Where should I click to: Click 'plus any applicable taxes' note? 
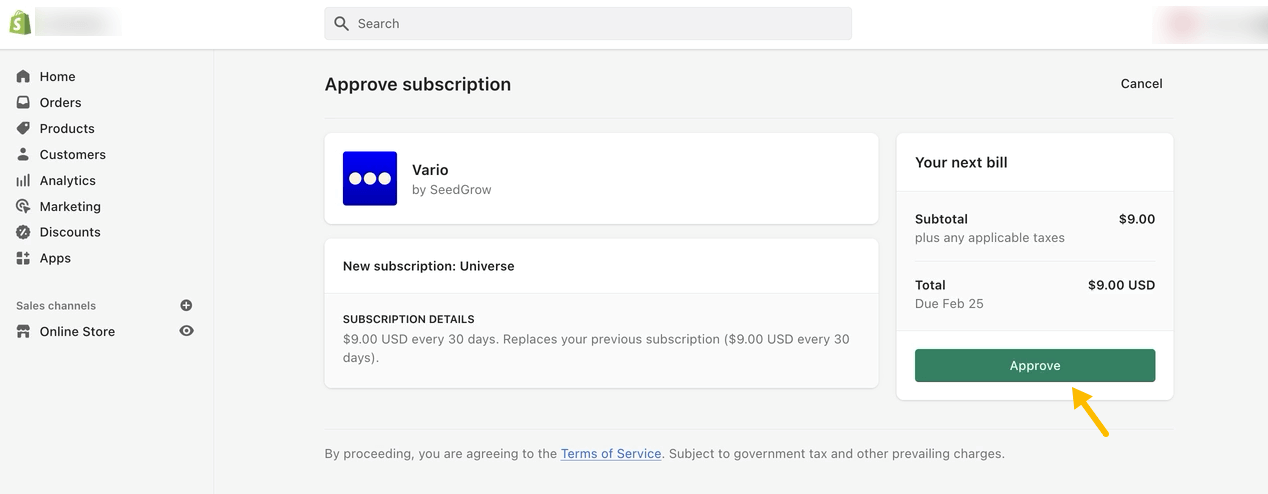point(990,238)
